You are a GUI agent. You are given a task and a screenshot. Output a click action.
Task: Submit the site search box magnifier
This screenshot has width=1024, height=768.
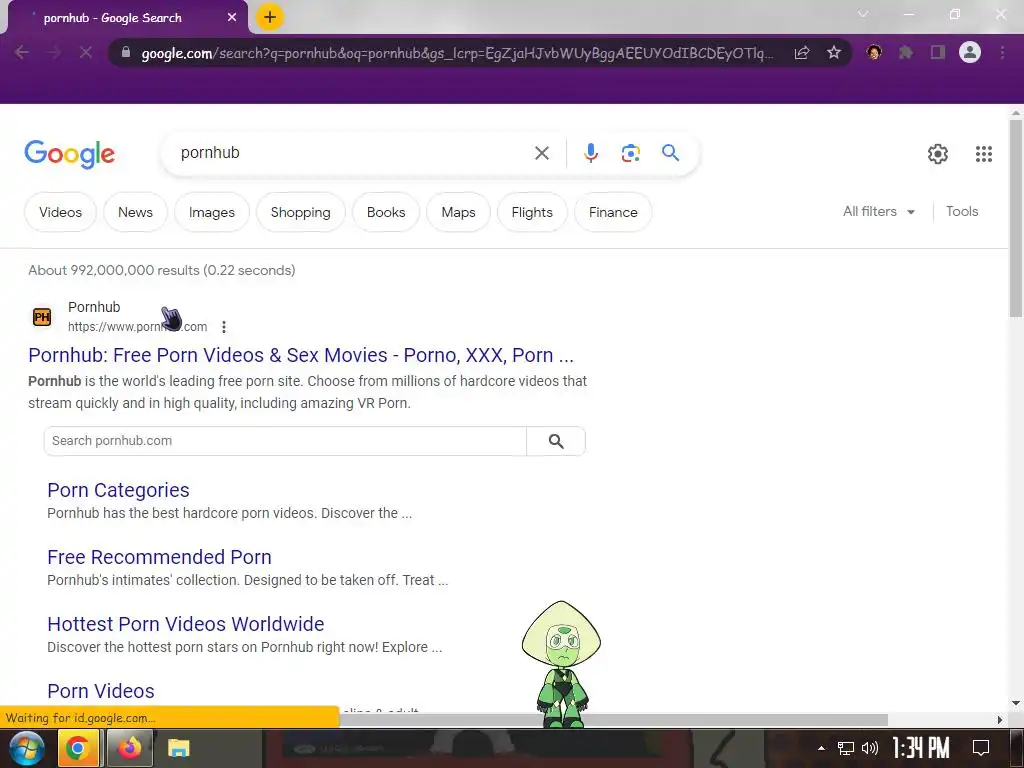tap(556, 441)
